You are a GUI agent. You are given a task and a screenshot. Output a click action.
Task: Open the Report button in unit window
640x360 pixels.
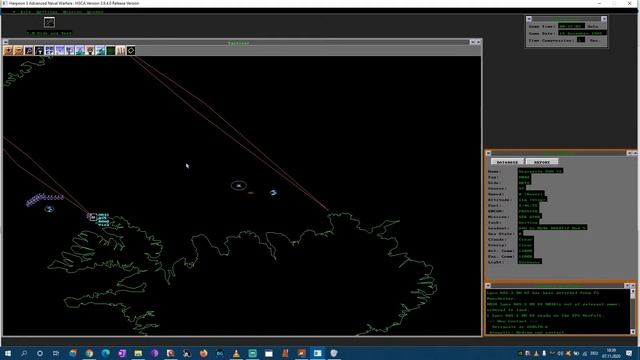tap(542, 162)
